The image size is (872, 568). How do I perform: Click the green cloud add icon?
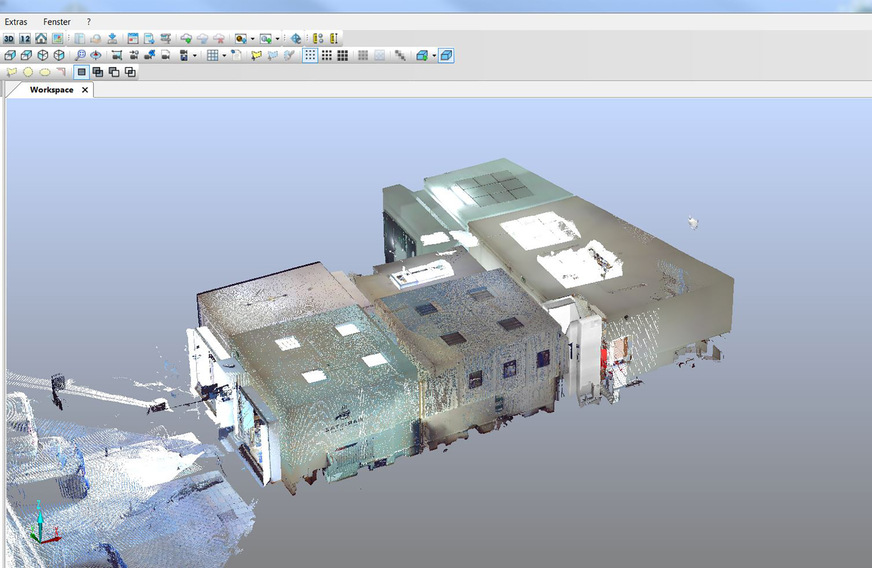[186, 39]
